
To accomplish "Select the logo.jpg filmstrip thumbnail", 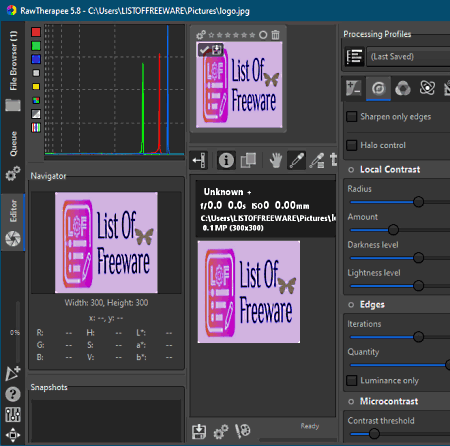I will [x=239, y=85].
